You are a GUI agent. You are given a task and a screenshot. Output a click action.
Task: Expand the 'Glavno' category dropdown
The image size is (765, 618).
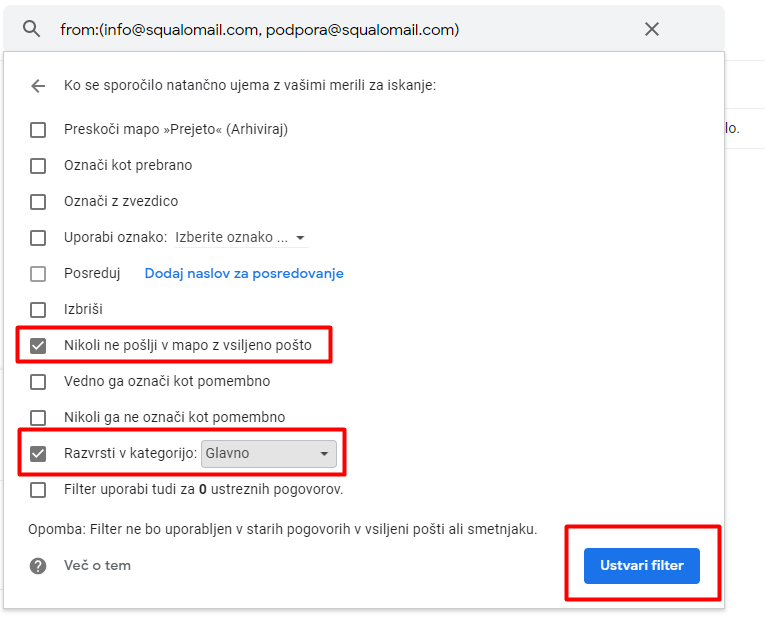(268, 454)
